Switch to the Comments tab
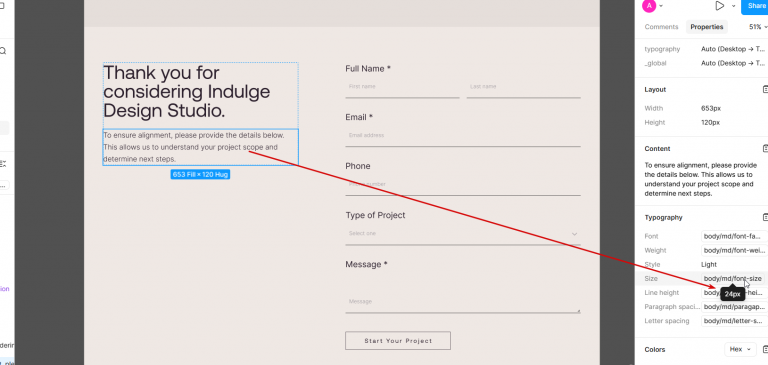This screenshot has height=365, width=768. [661, 27]
